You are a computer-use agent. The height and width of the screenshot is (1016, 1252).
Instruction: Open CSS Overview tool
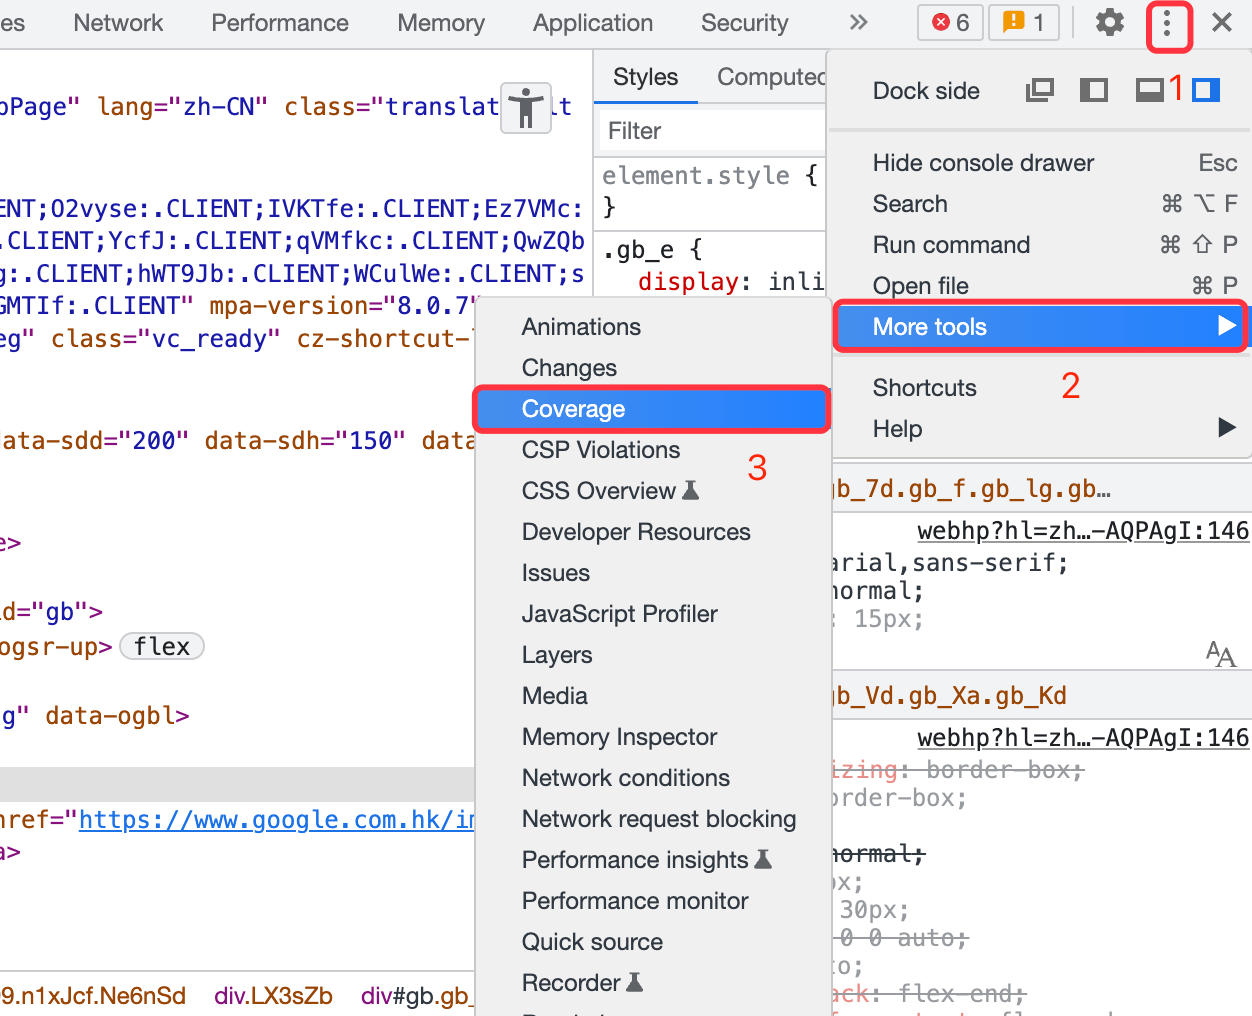click(654, 491)
